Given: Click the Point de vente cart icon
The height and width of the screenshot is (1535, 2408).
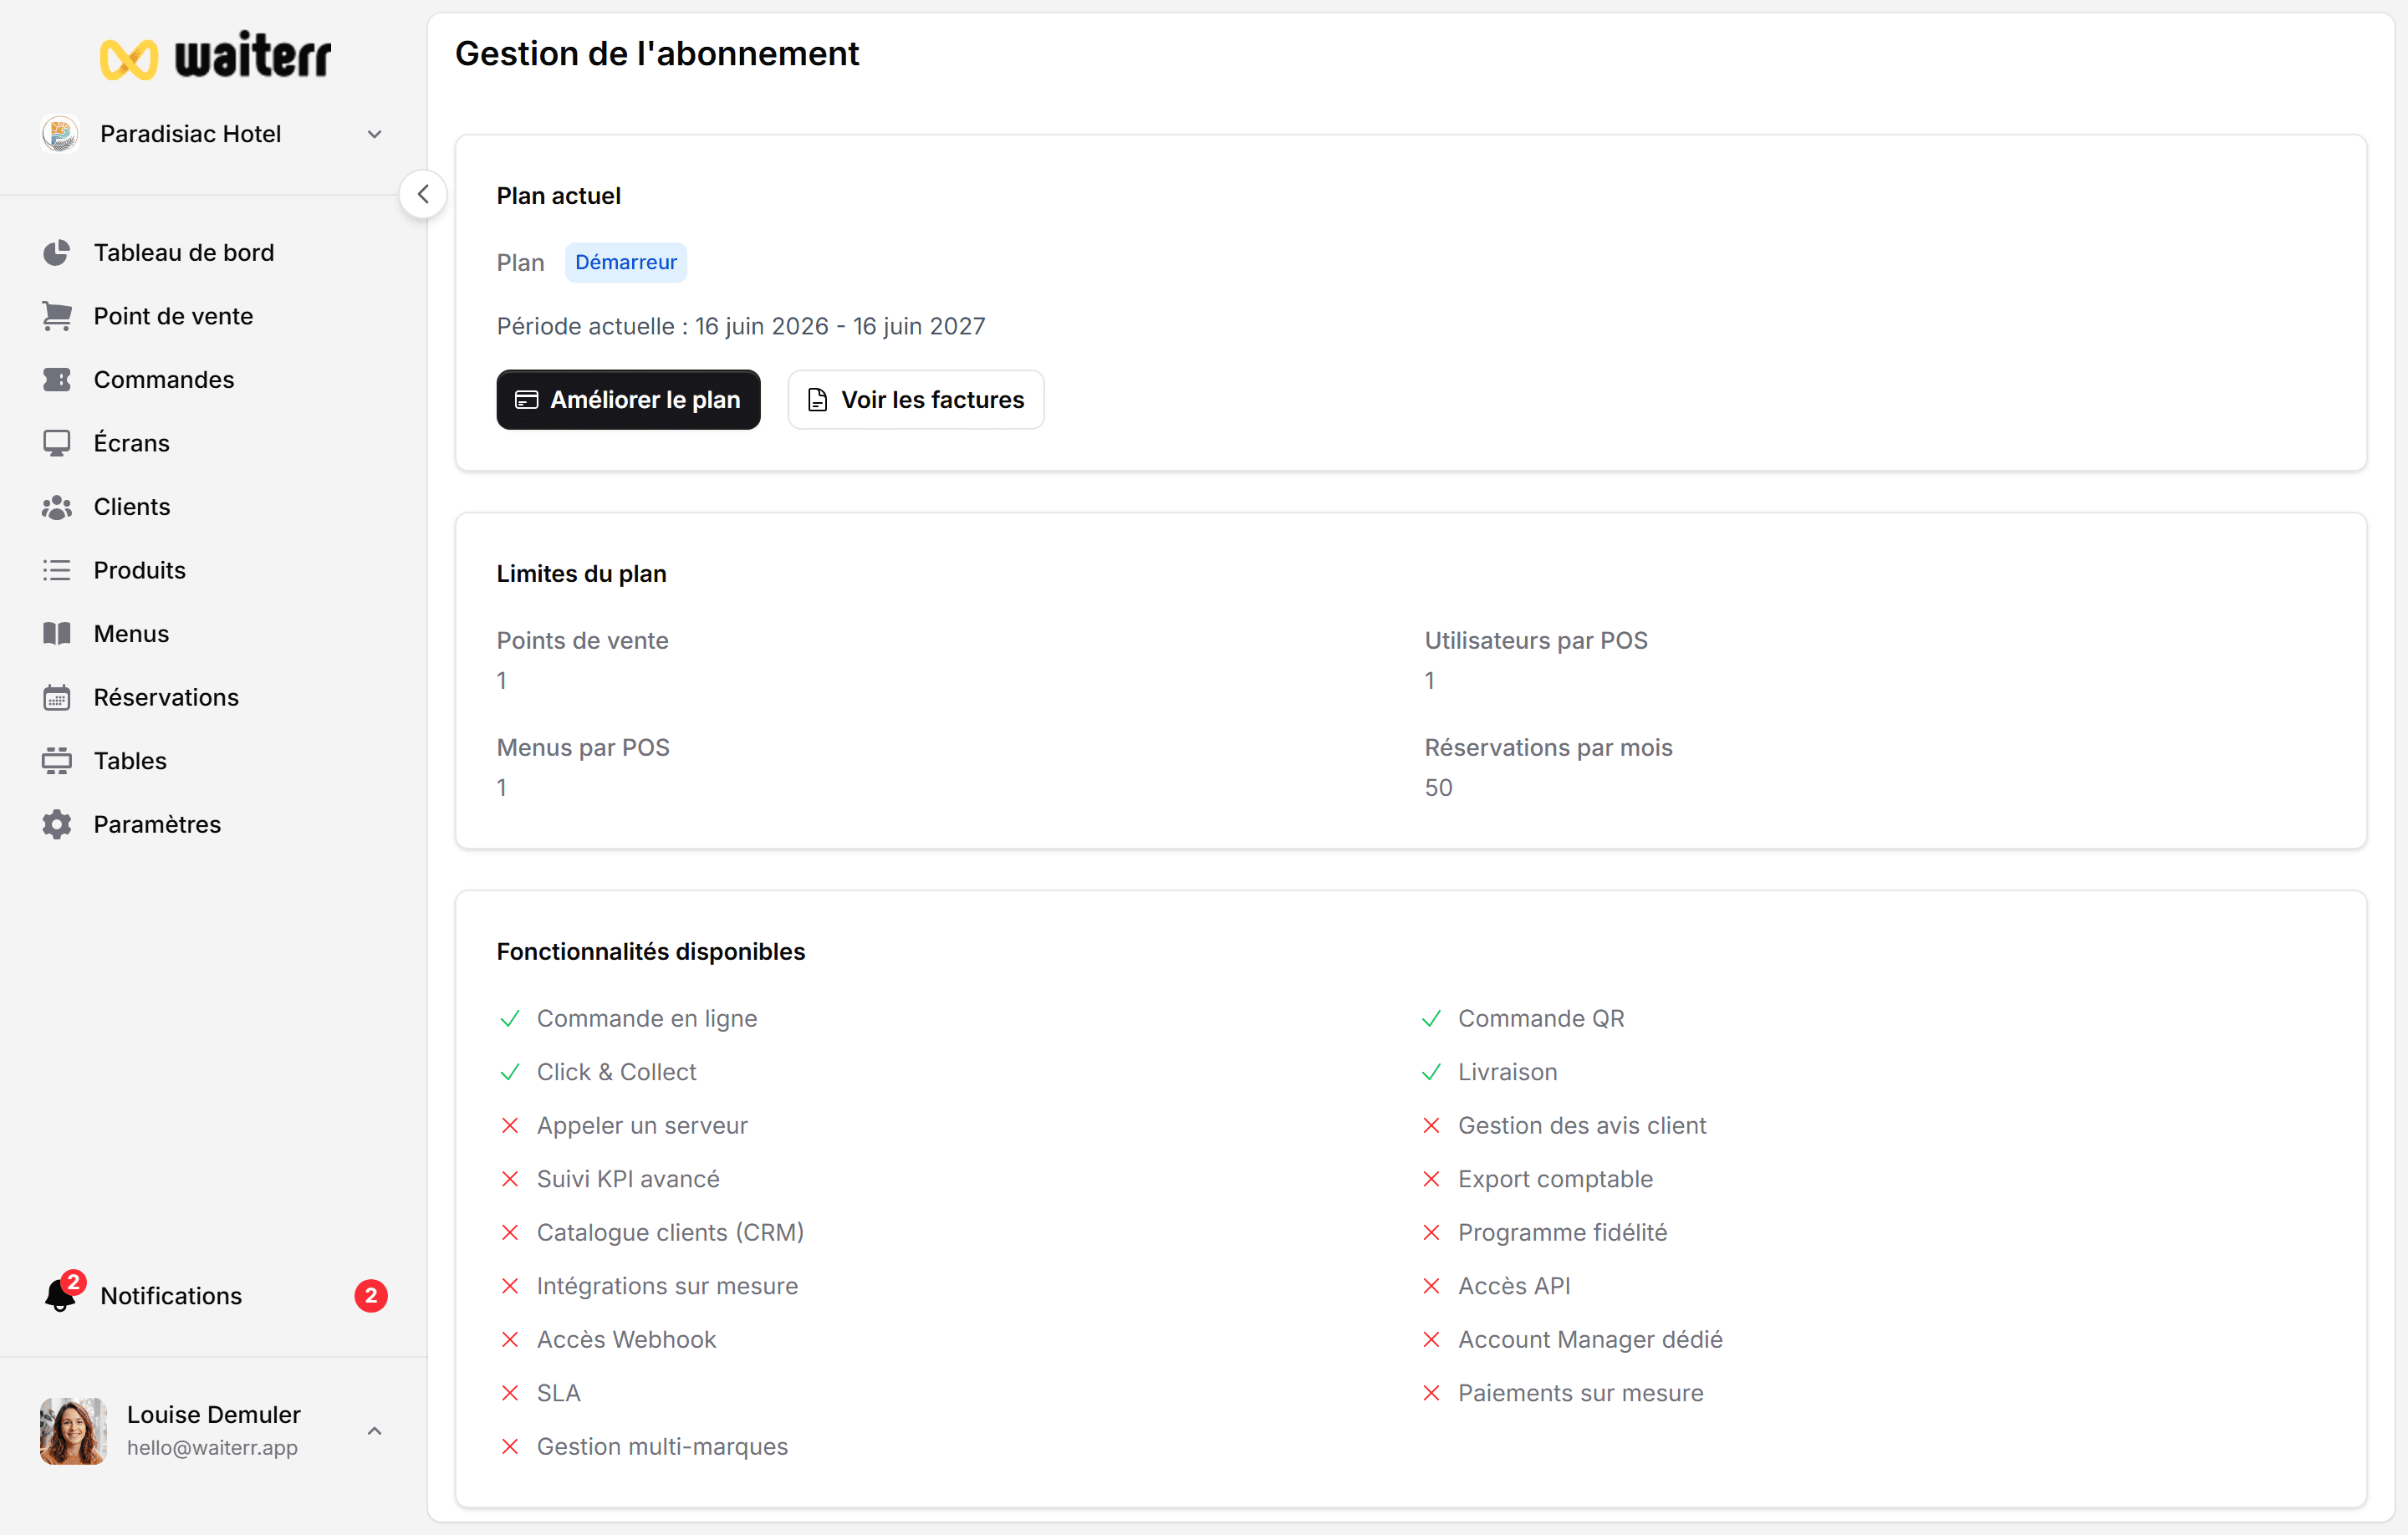Looking at the screenshot, I should coord(57,316).
